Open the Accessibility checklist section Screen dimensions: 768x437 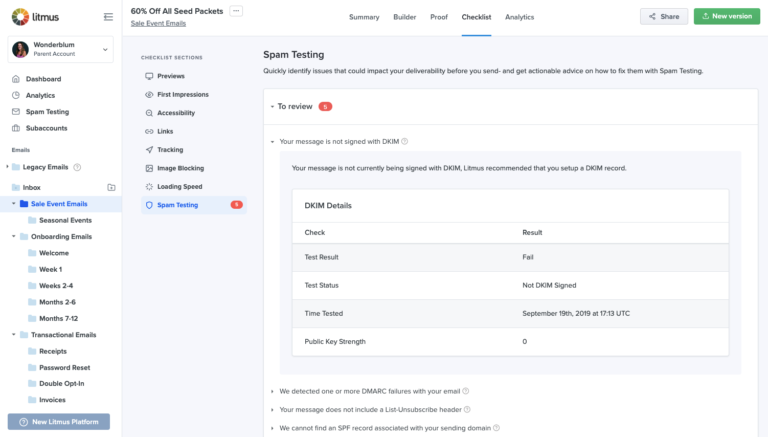click(176, 113)
